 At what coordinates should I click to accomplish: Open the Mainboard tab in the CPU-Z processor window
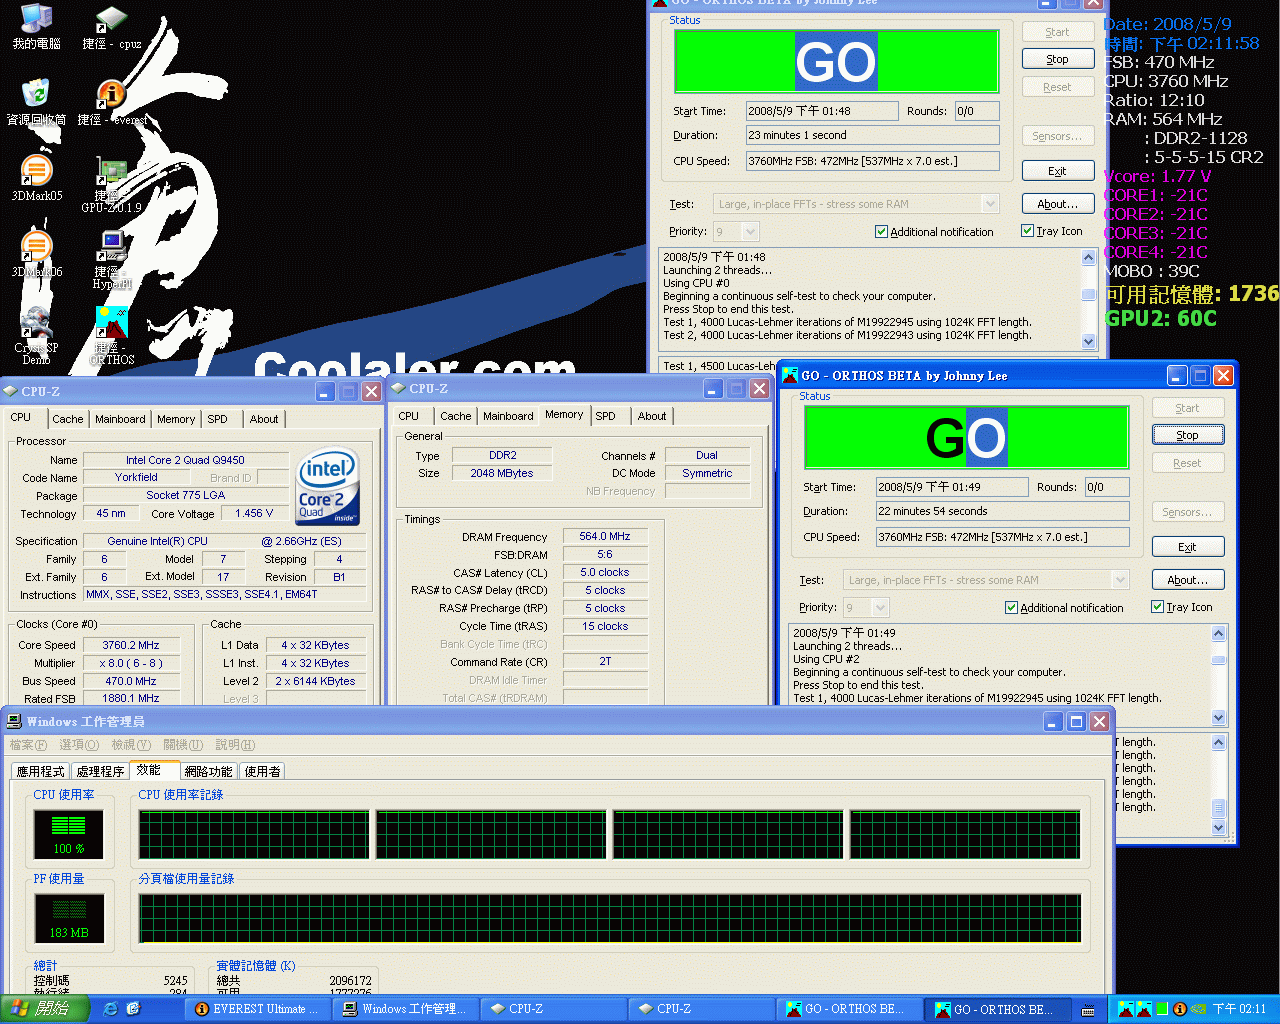point(120,419)
